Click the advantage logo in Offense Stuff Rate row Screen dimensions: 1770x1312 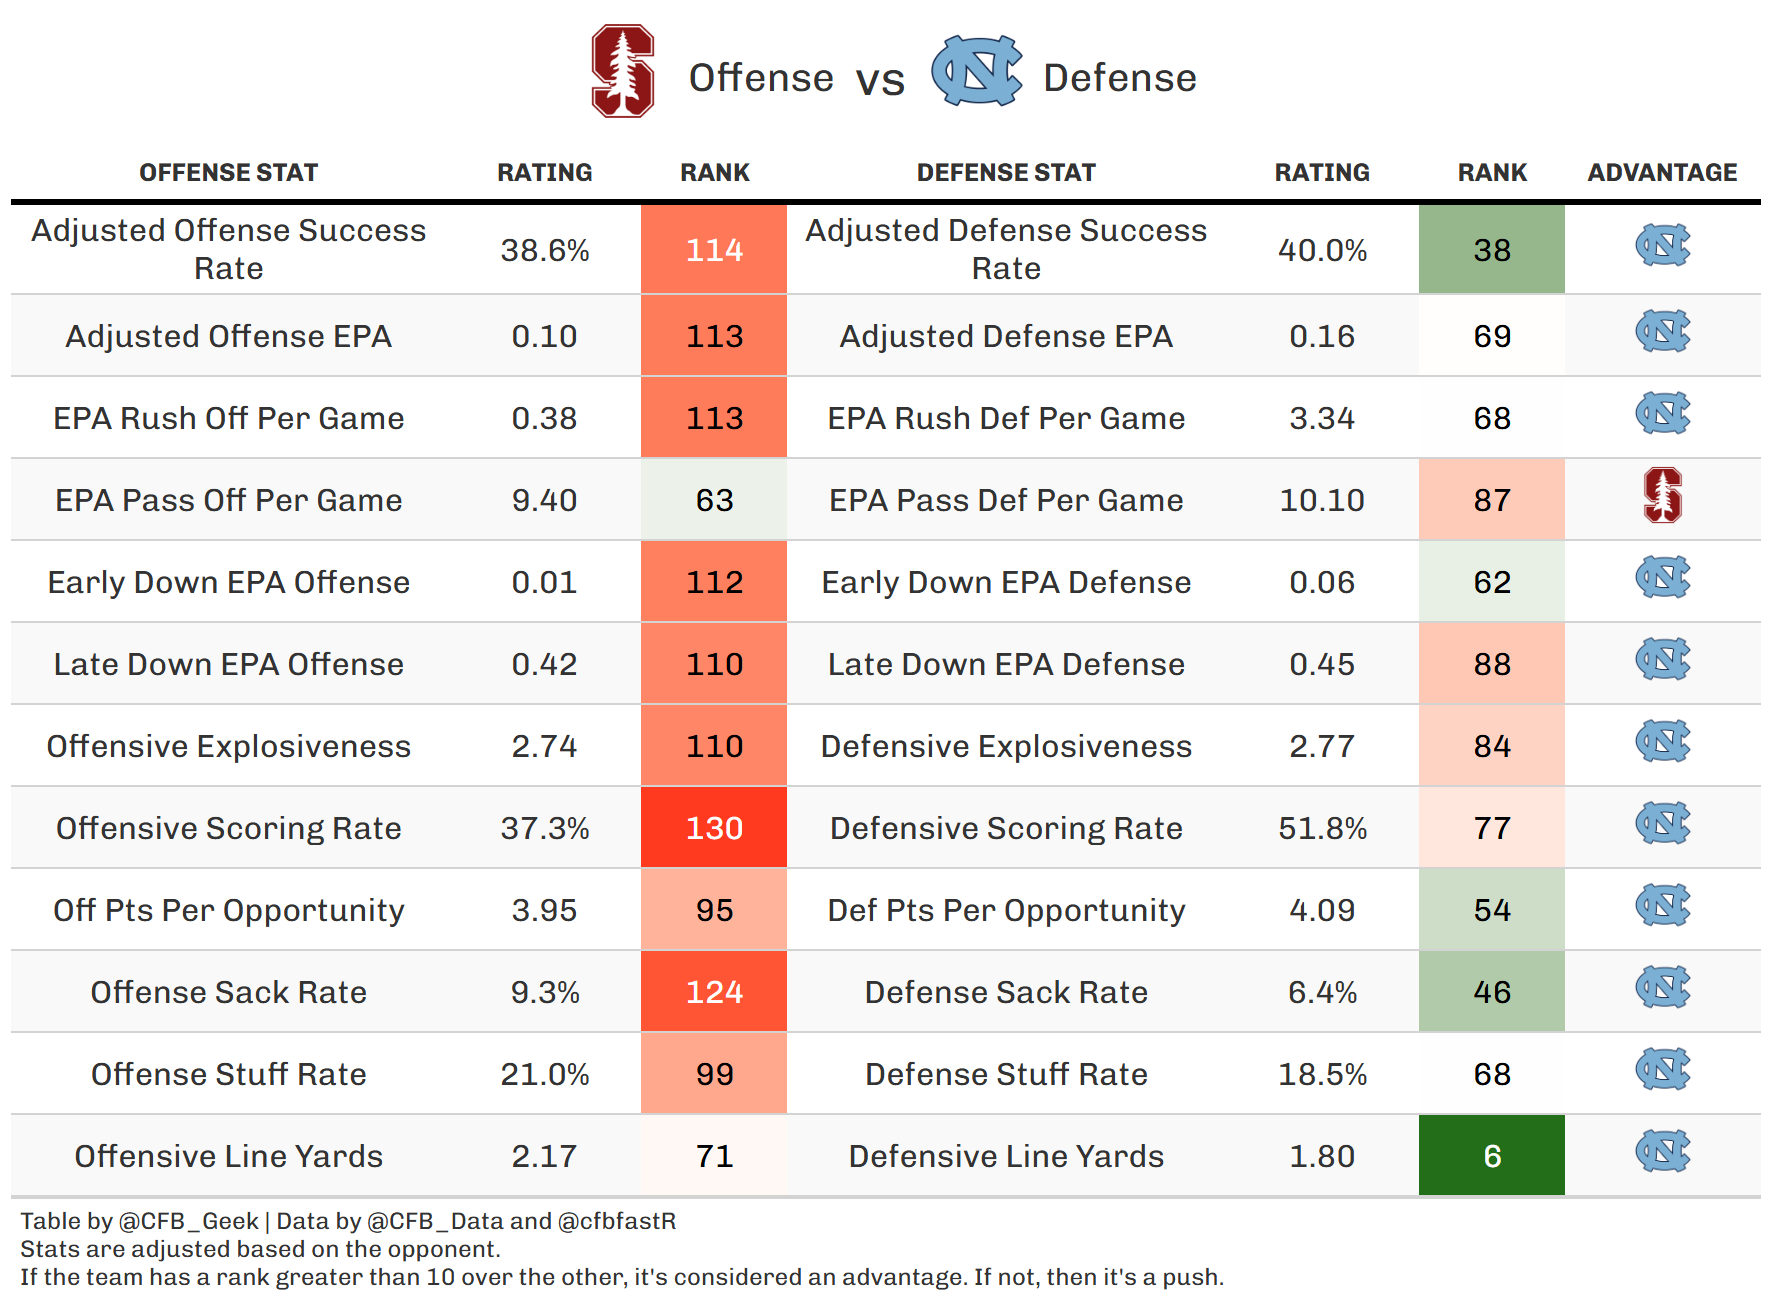1662,1069
